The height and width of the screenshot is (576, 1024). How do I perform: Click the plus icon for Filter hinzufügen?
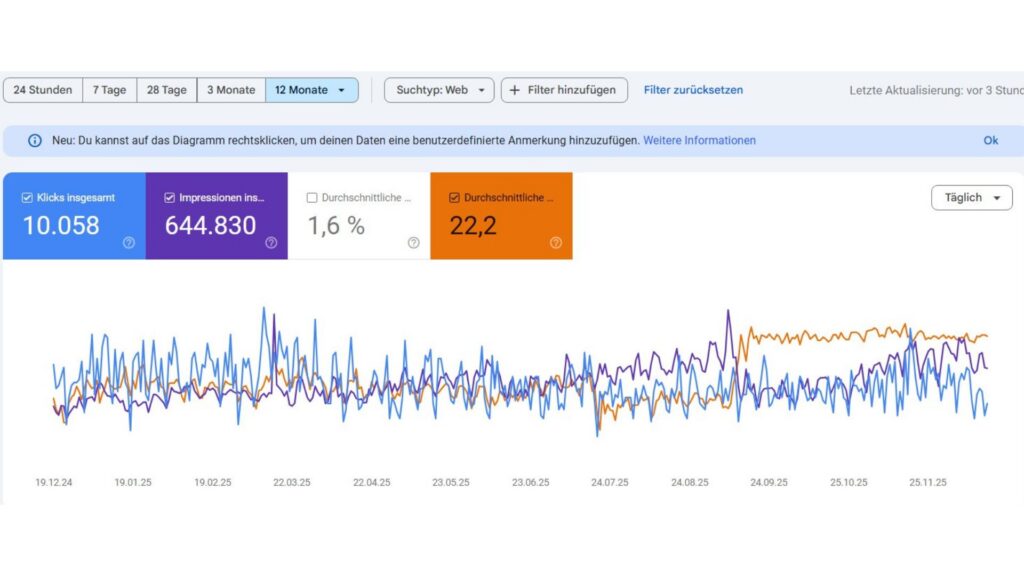click(515, 90)
